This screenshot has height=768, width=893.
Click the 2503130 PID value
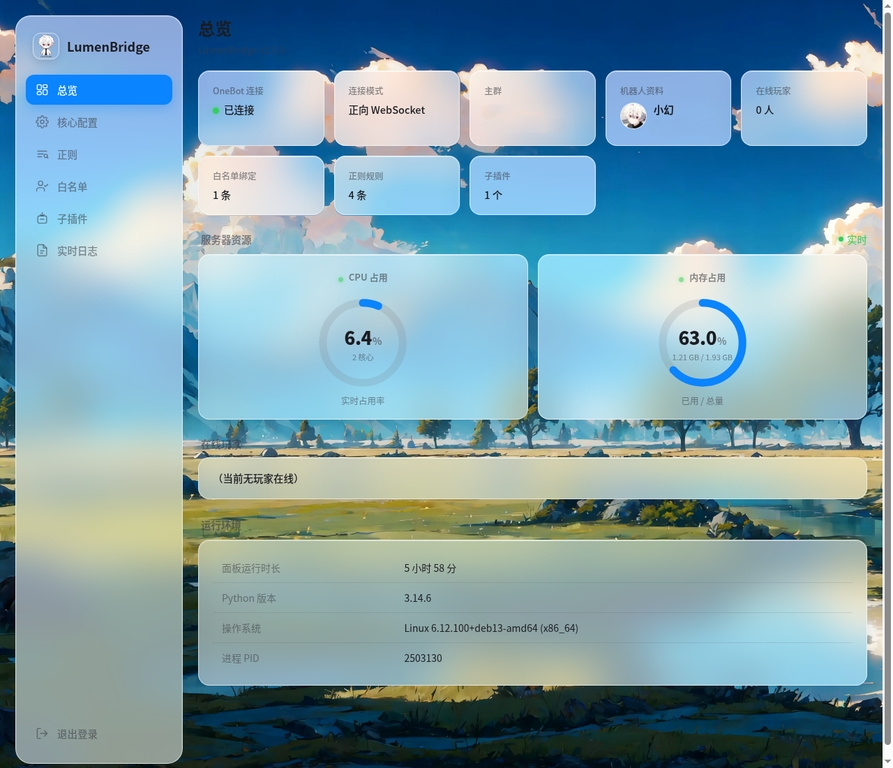tap(423, 658)
